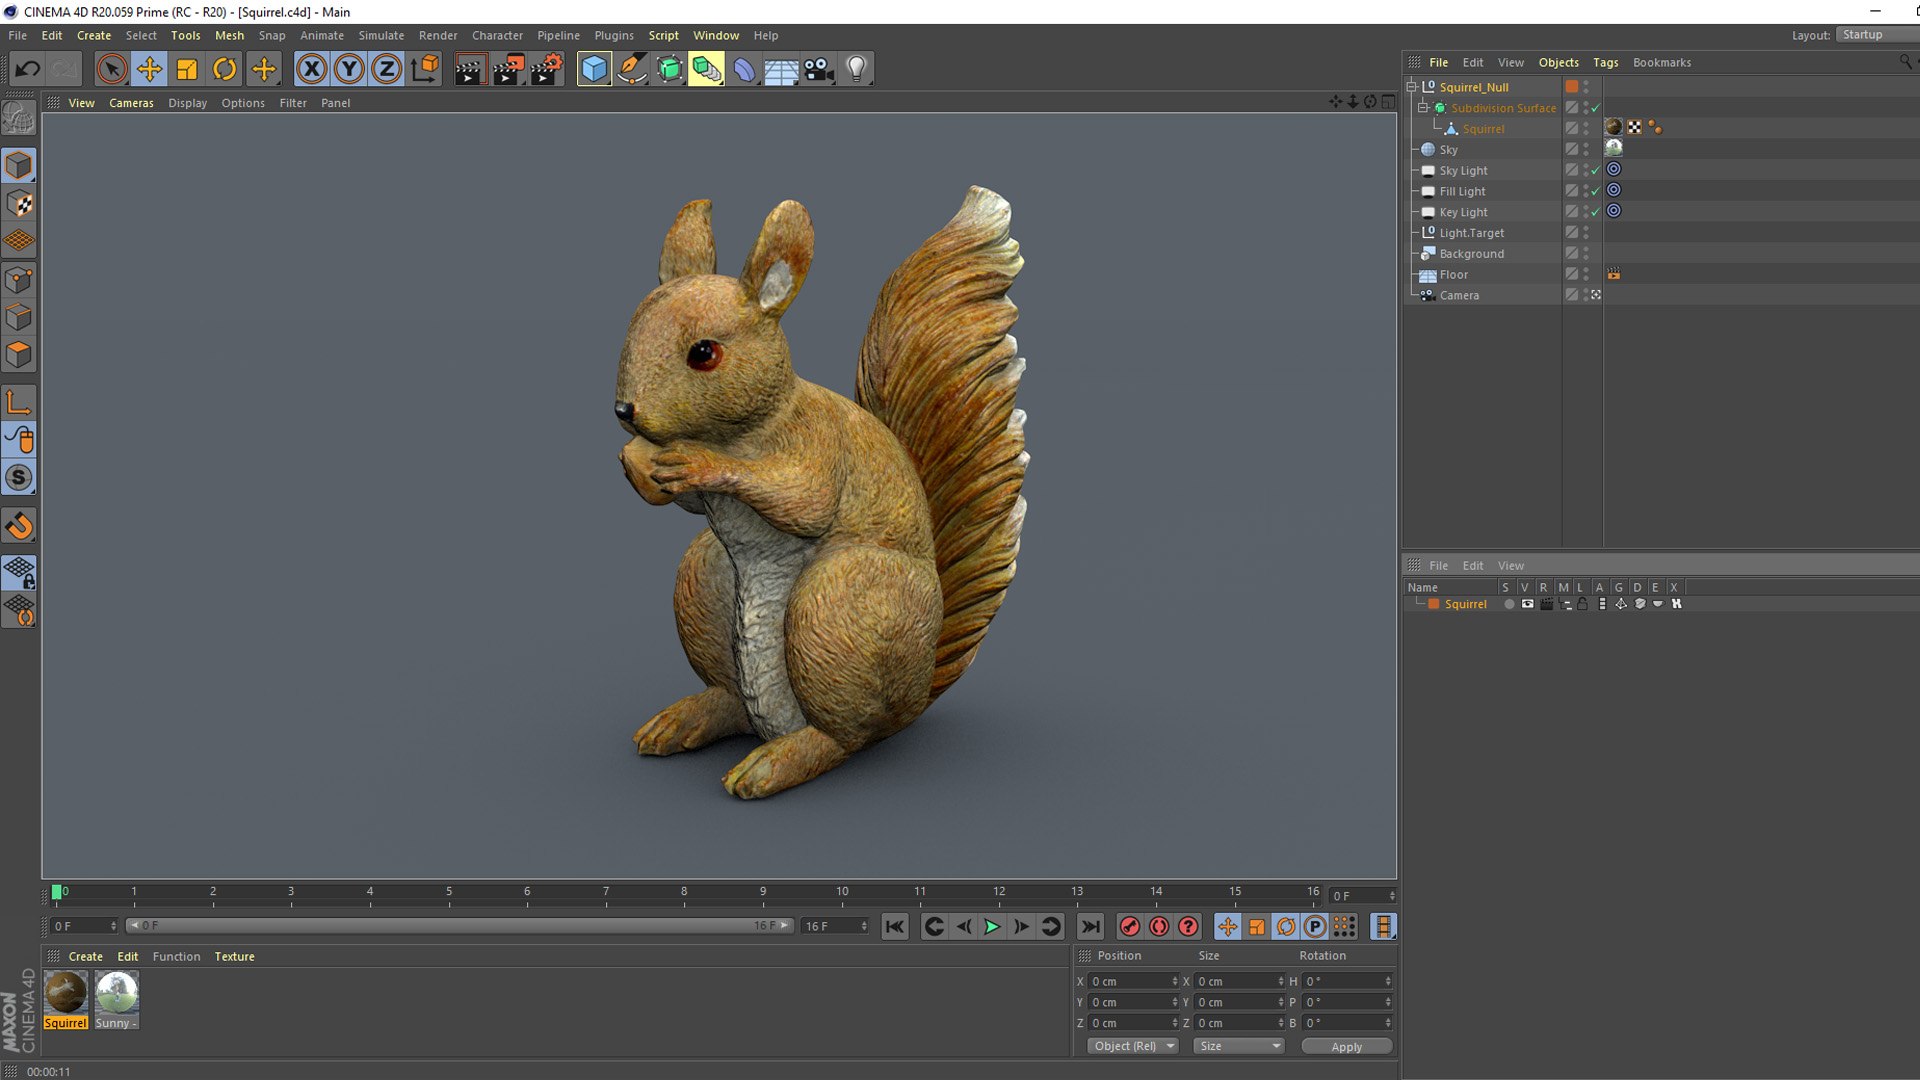
Task: Go to end of animation
Action: [1091, 927]
